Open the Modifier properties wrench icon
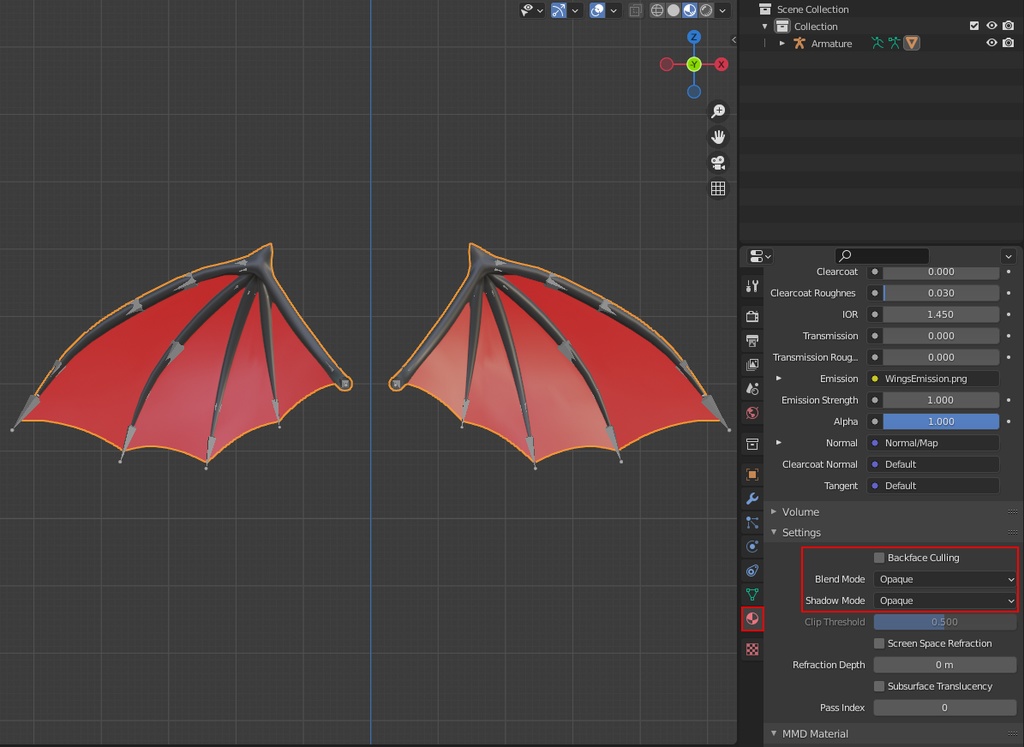The image size is (1024, 747). point(752,498)
